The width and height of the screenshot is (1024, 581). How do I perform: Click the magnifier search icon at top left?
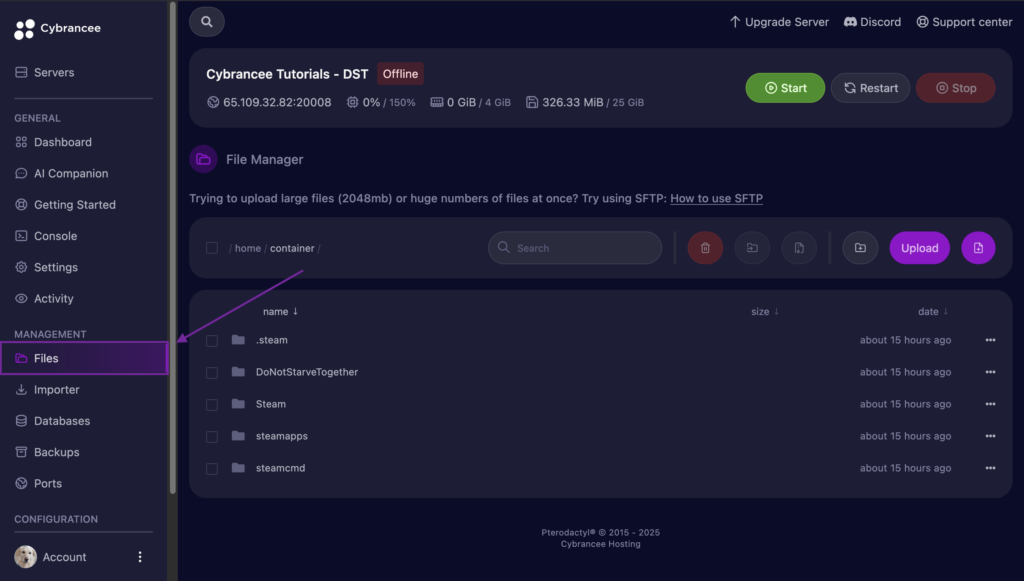click(x=207, y=21)
